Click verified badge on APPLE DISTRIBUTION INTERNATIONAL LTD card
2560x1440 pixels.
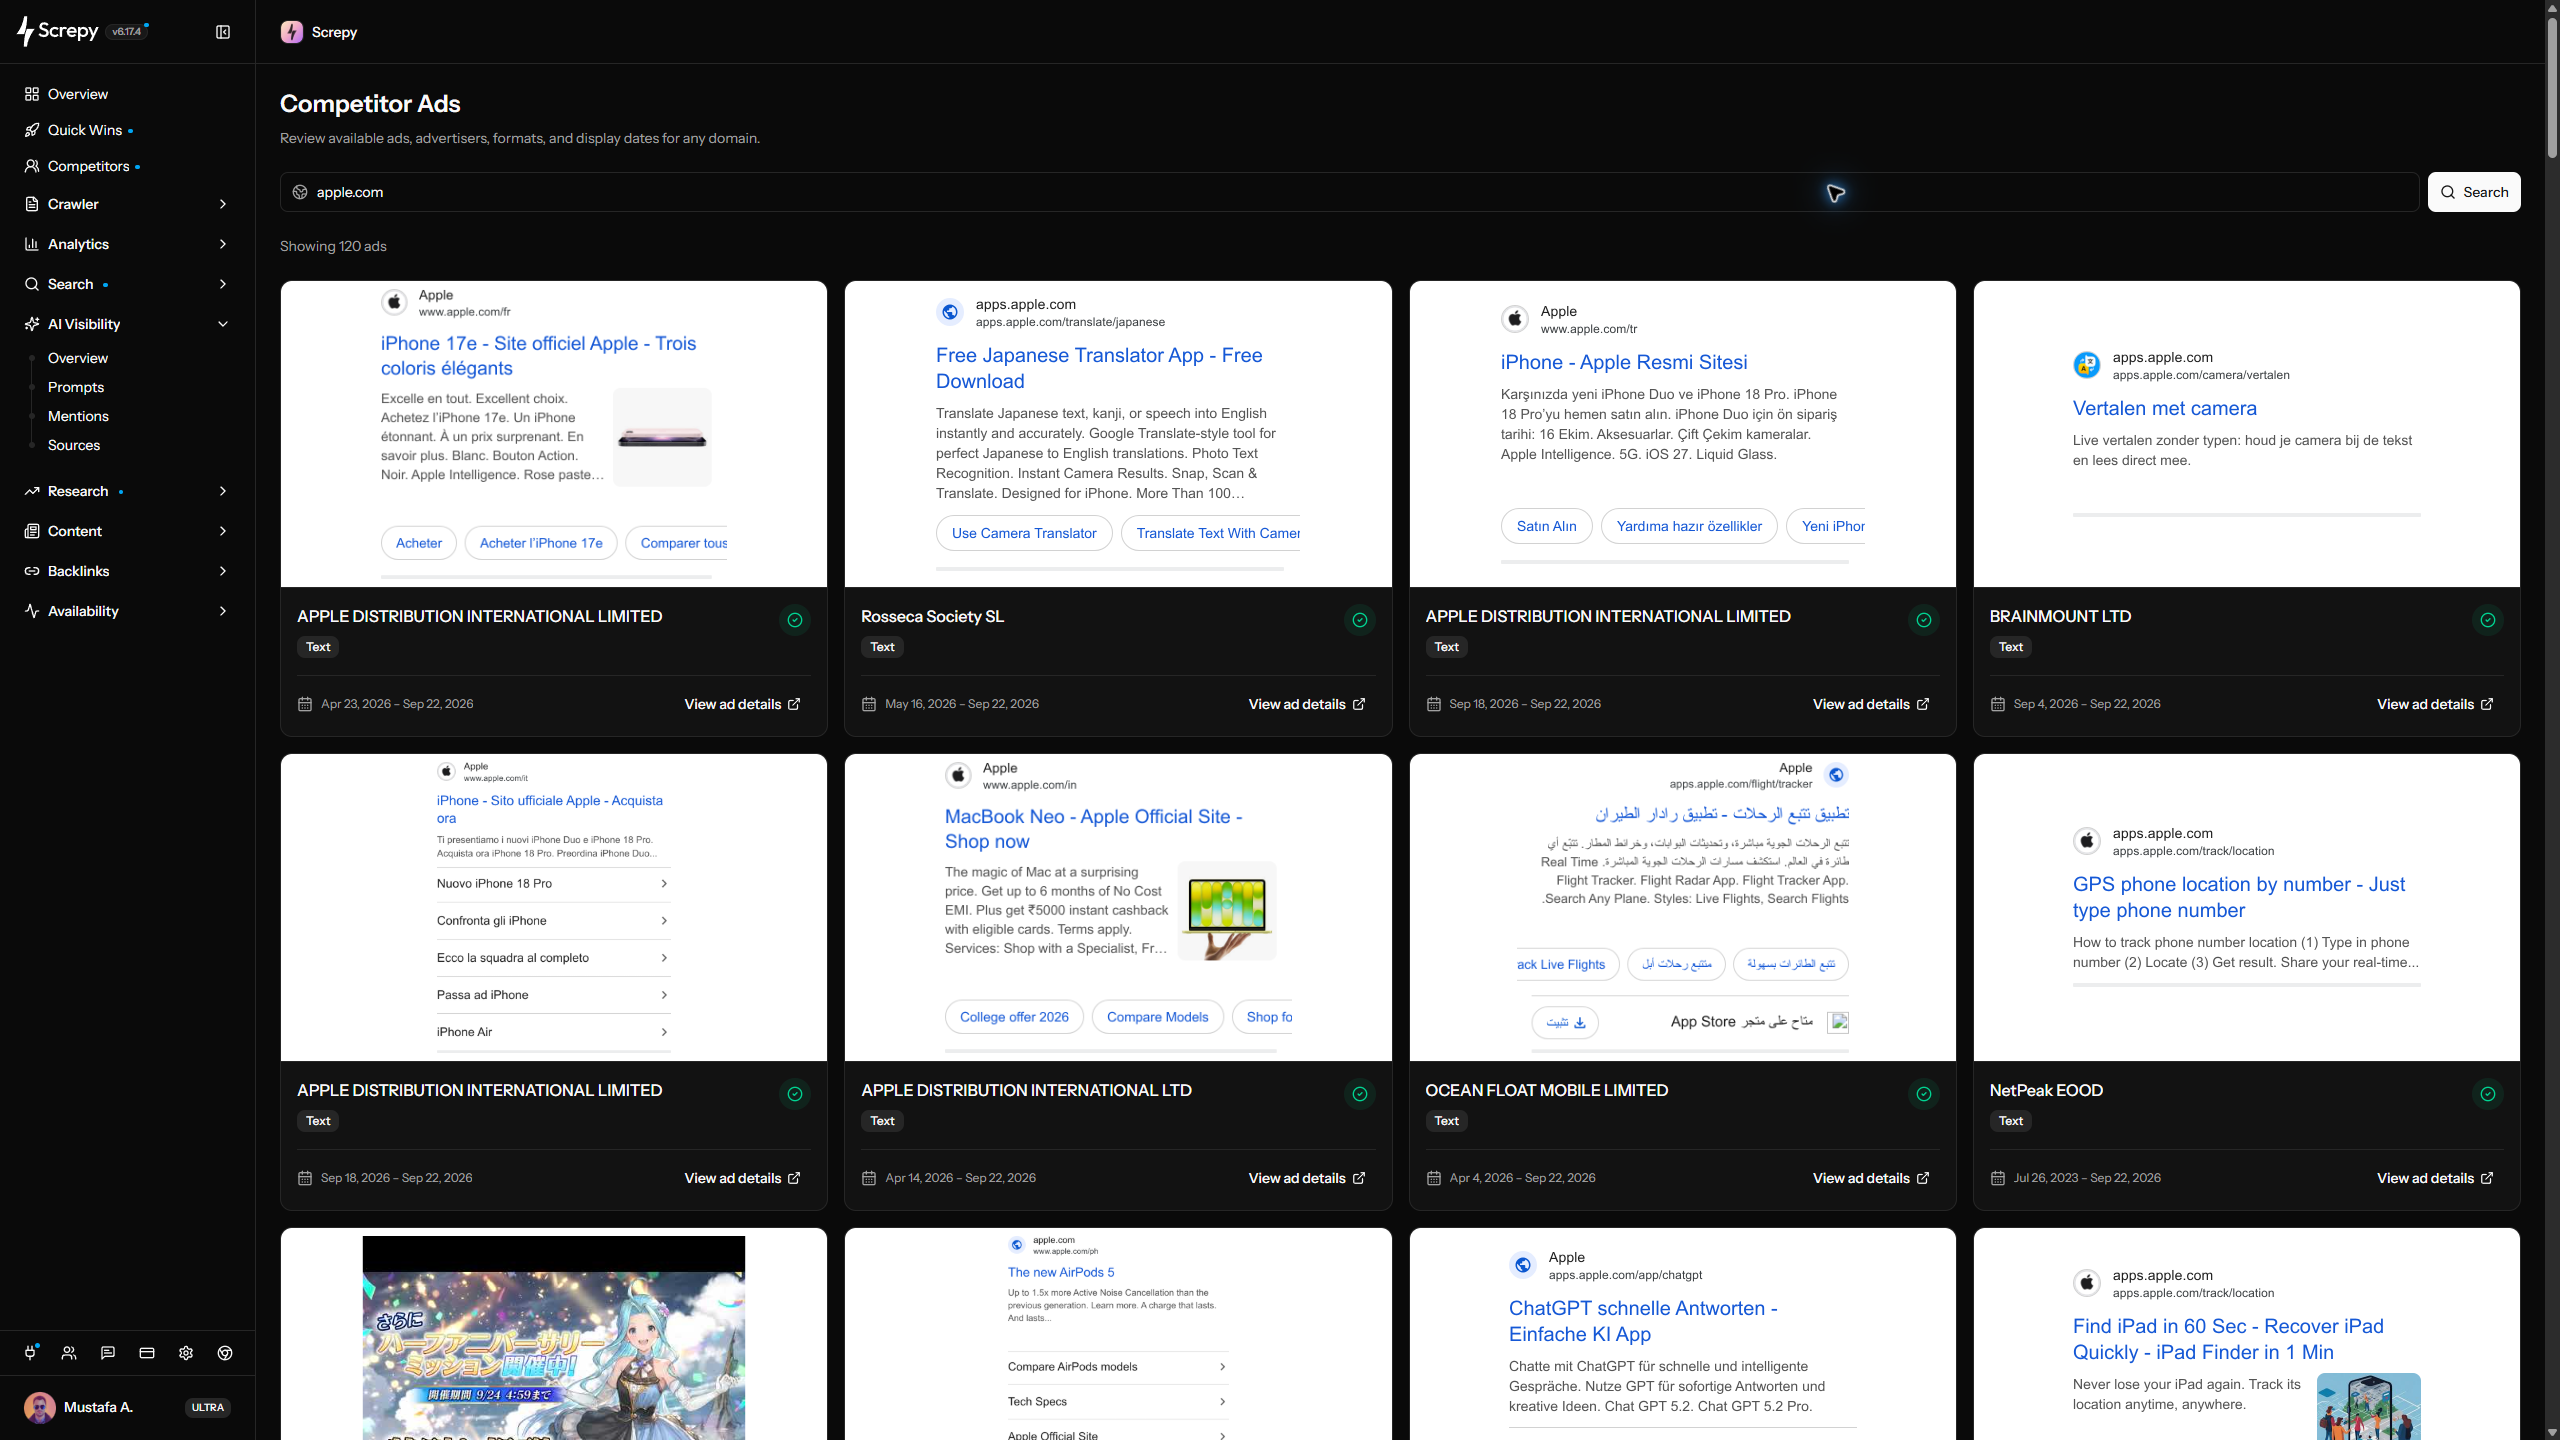click(x=1359, y=1094)
